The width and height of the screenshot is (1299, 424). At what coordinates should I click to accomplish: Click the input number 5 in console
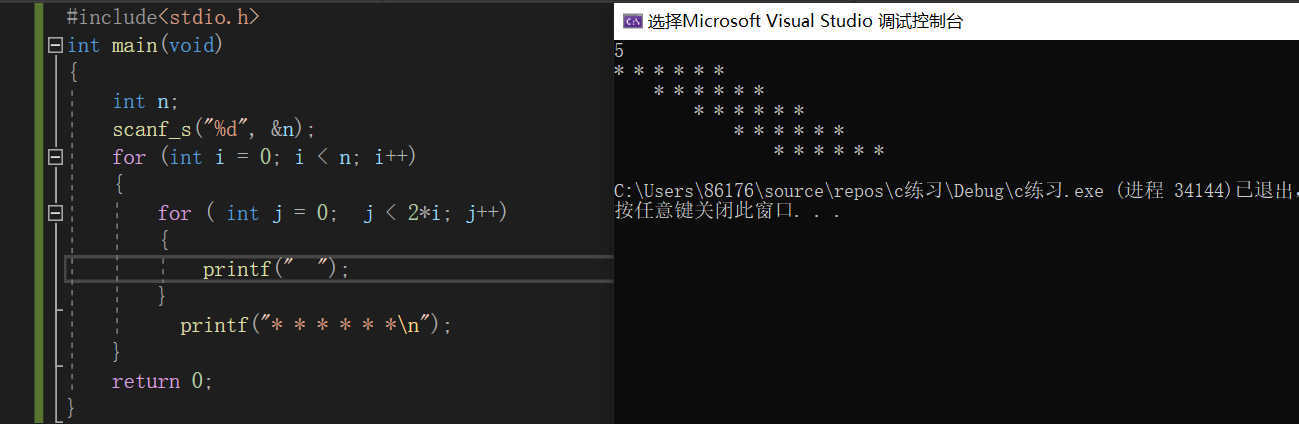620,50
